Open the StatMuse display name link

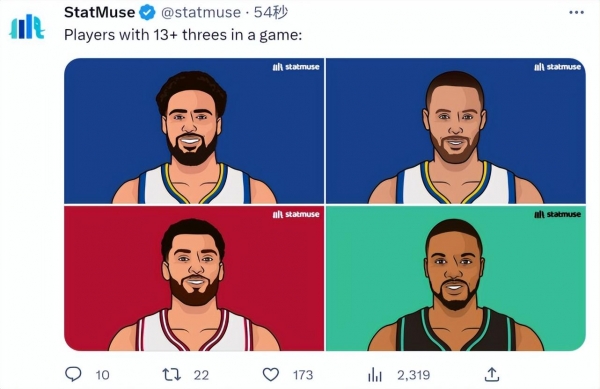pyautogui.click(x=99, y=12)
